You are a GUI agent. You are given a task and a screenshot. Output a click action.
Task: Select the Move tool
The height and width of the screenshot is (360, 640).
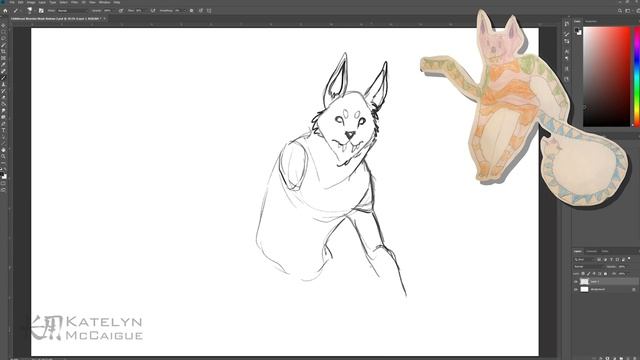click(x=4, y=25)
